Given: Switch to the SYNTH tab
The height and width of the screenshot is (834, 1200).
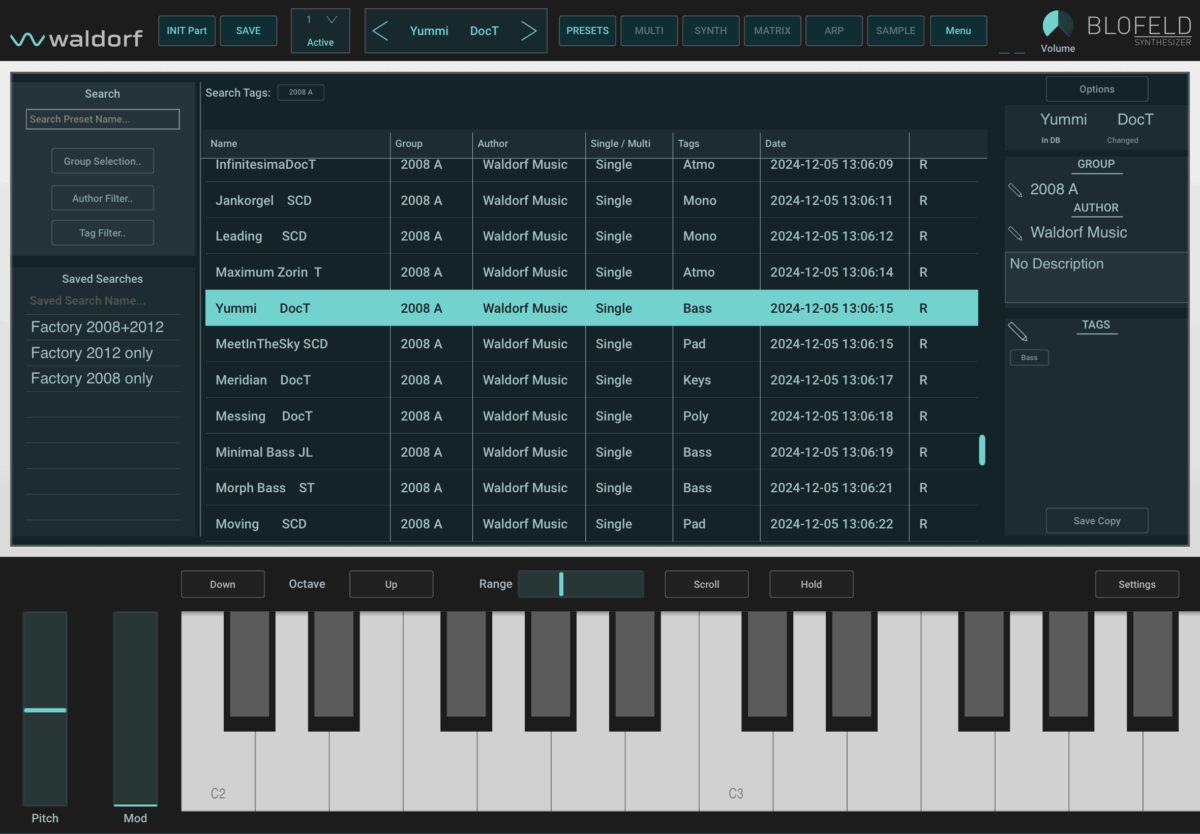Looking at the screenshot, I should (x=710, y=30).
